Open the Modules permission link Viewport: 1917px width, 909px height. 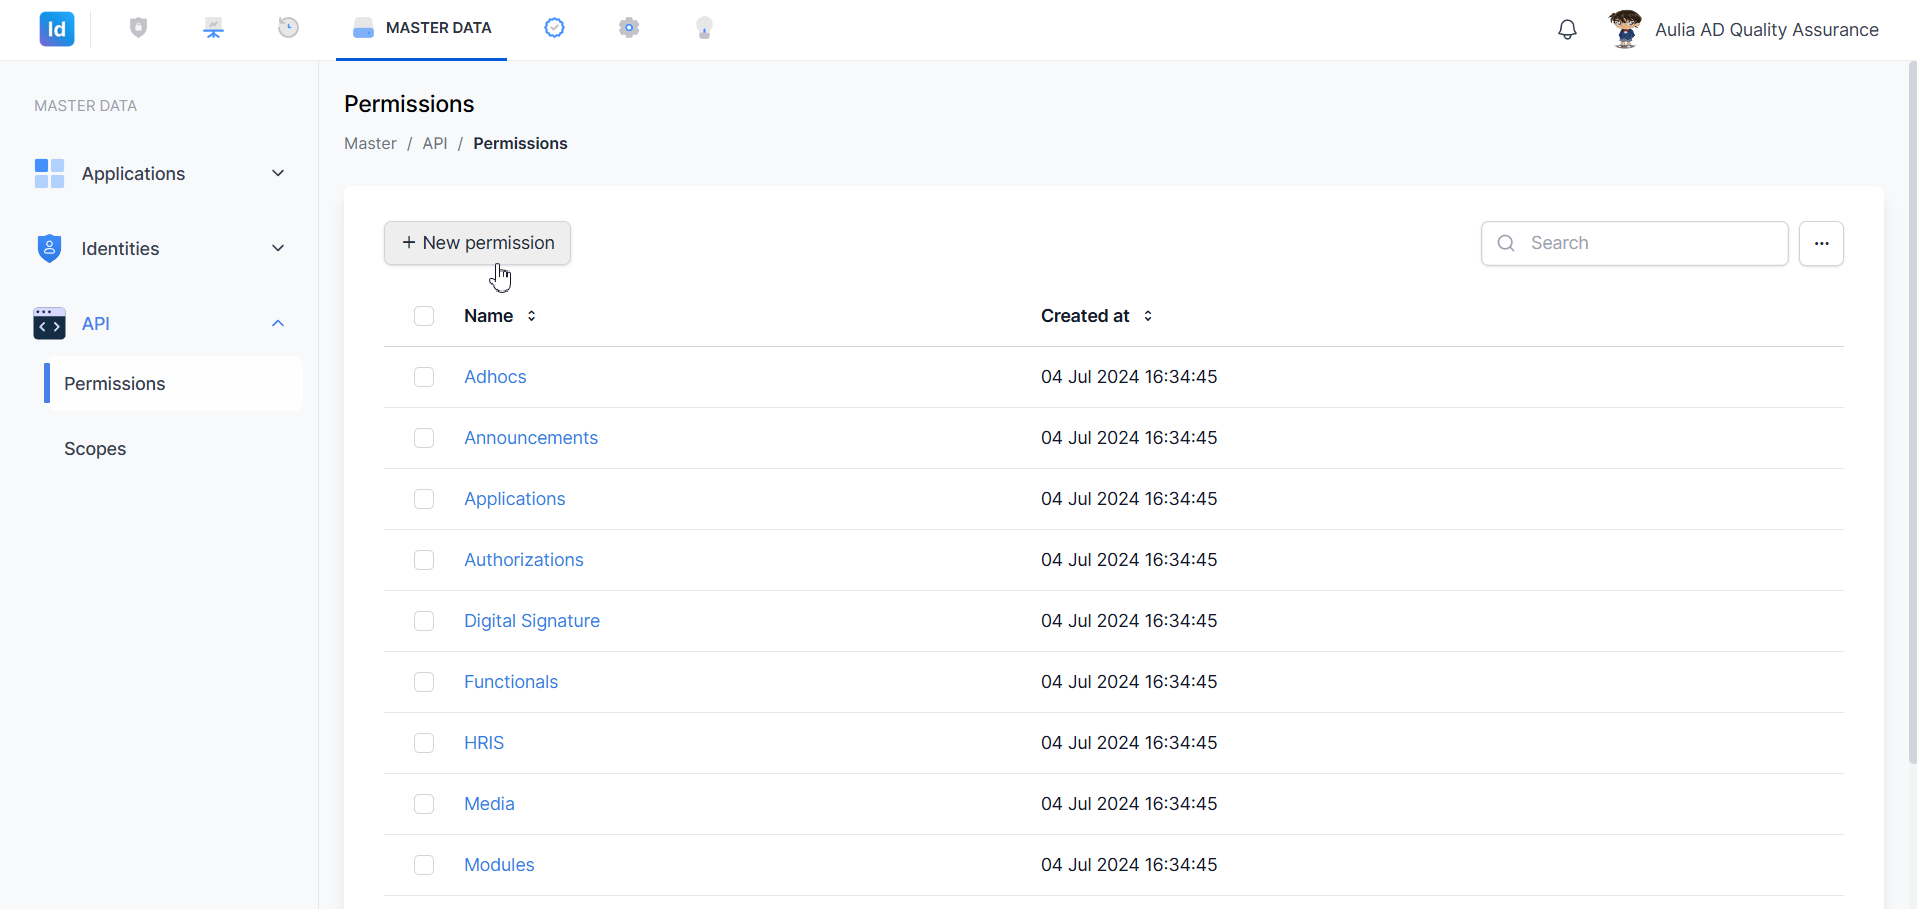(x=499, y=865)
